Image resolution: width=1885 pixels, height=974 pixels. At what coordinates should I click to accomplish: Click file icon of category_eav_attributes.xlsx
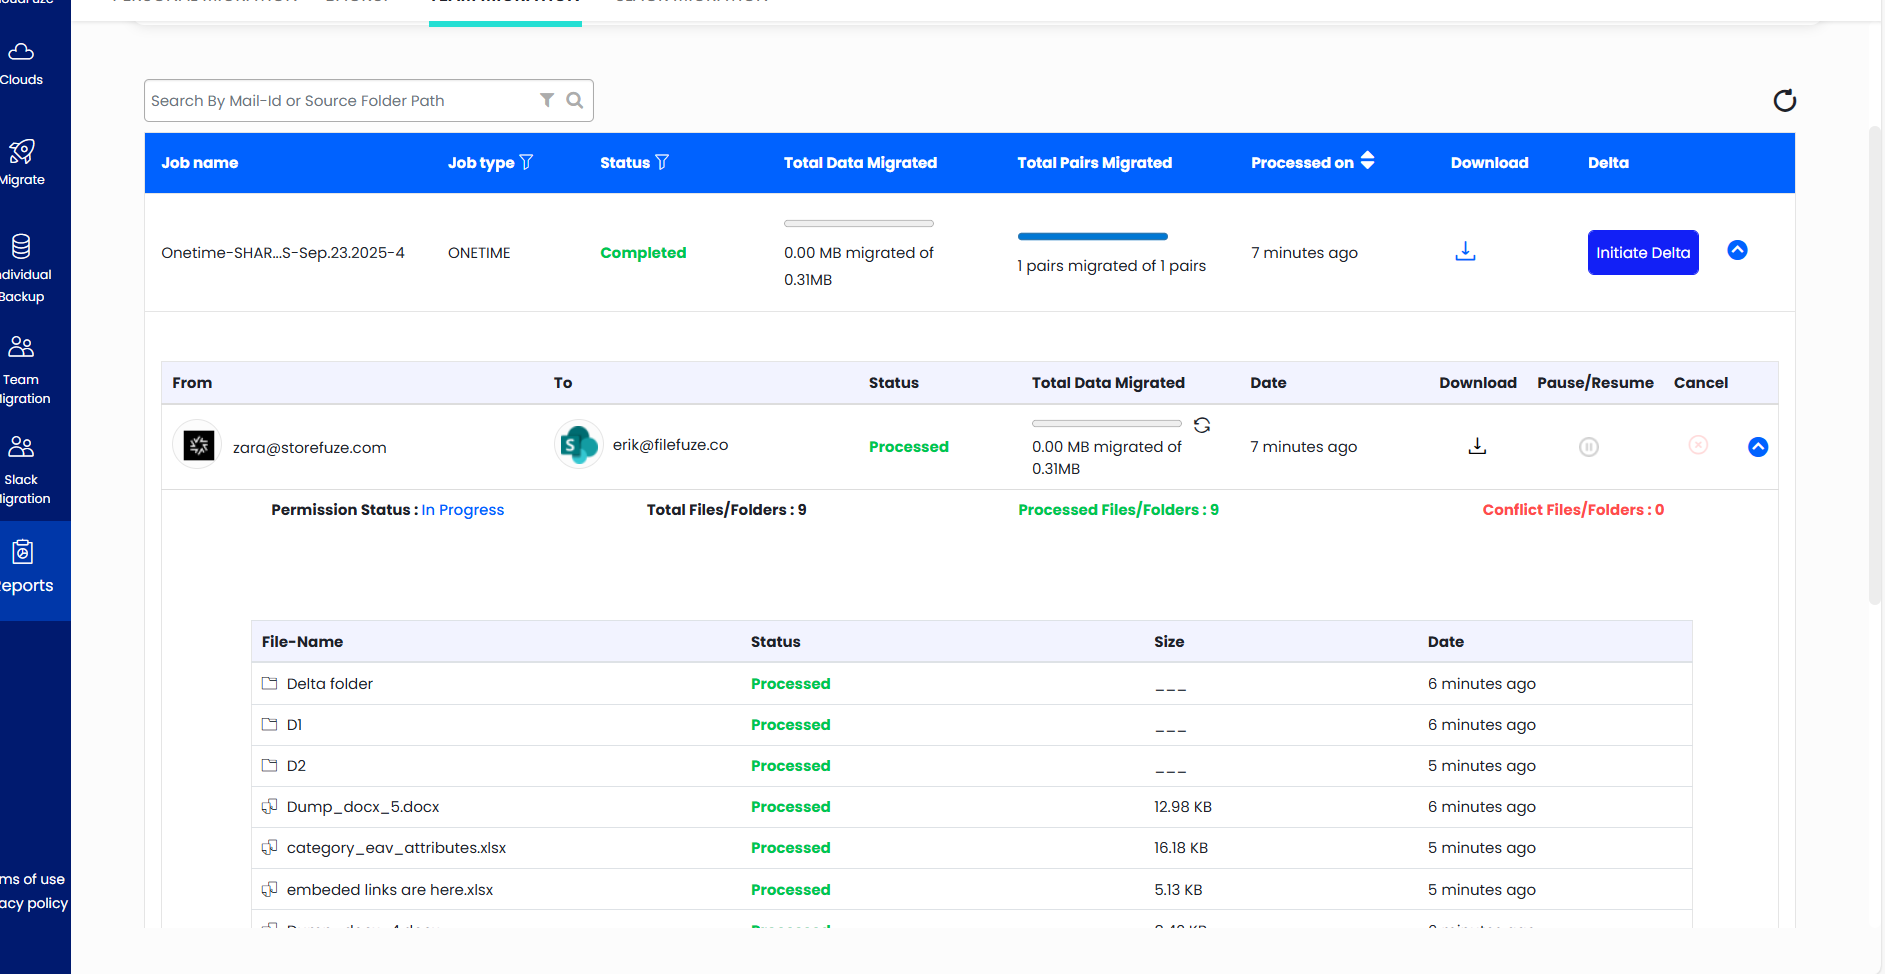[269, 847]
